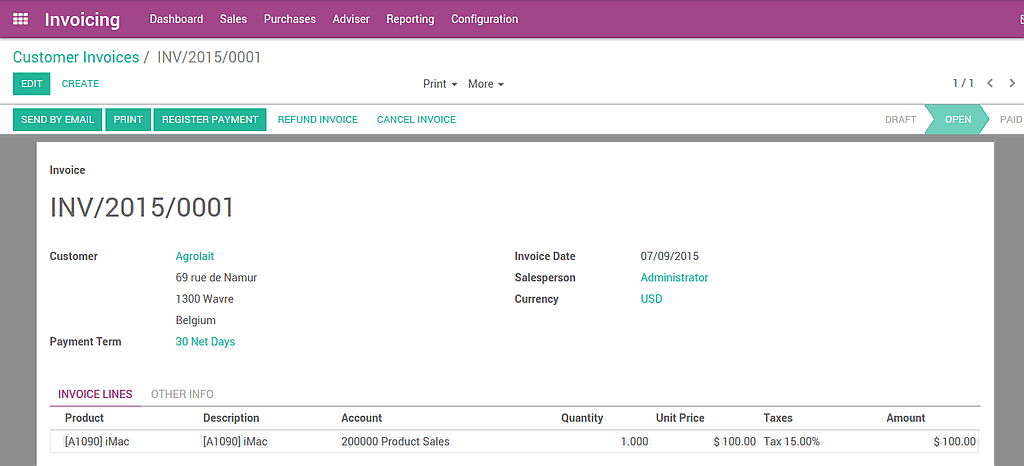The width and height of the screenshot is (1024, 466).
Task: Click the Refund Invoice button
Action: [x=317, y=120]
